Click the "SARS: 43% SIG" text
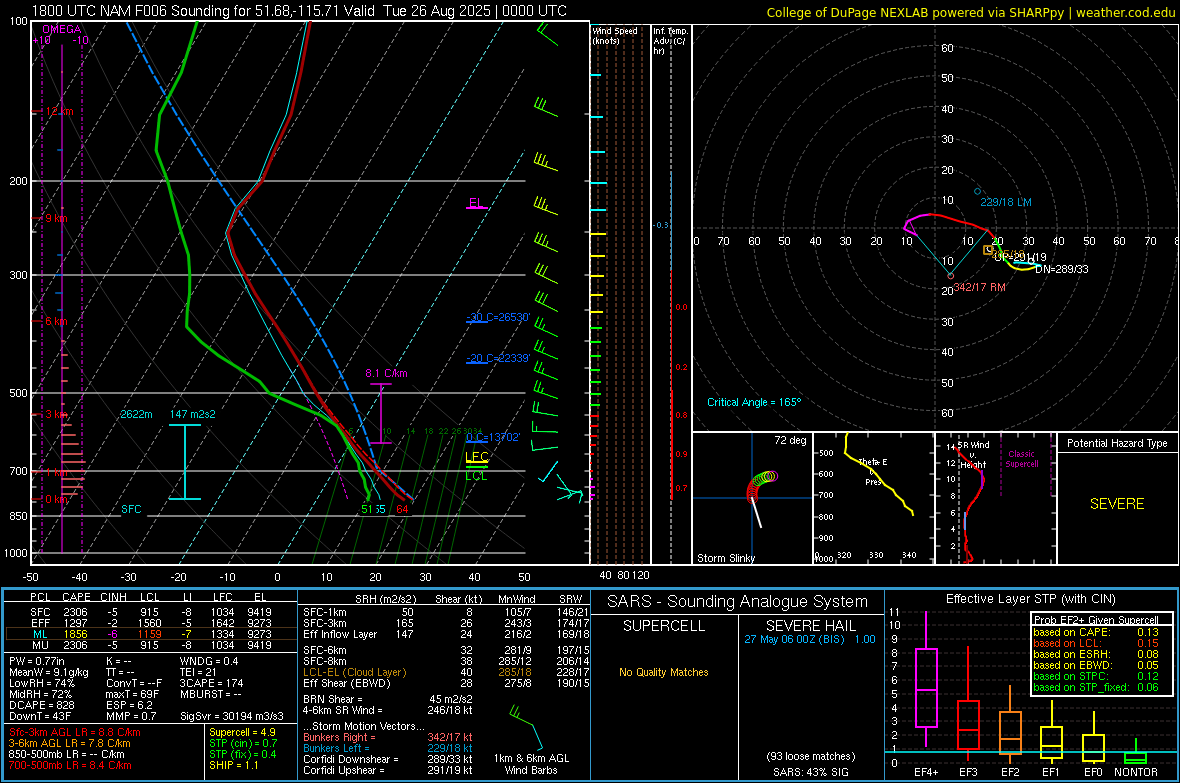This screenshot has width=1180, height=783. pyautogui.click(x=810, y=772)
